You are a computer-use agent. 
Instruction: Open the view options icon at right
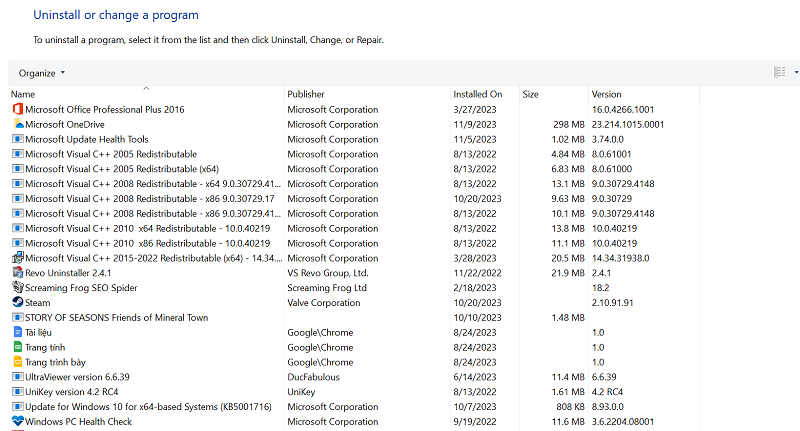click(x=780, y=72)
